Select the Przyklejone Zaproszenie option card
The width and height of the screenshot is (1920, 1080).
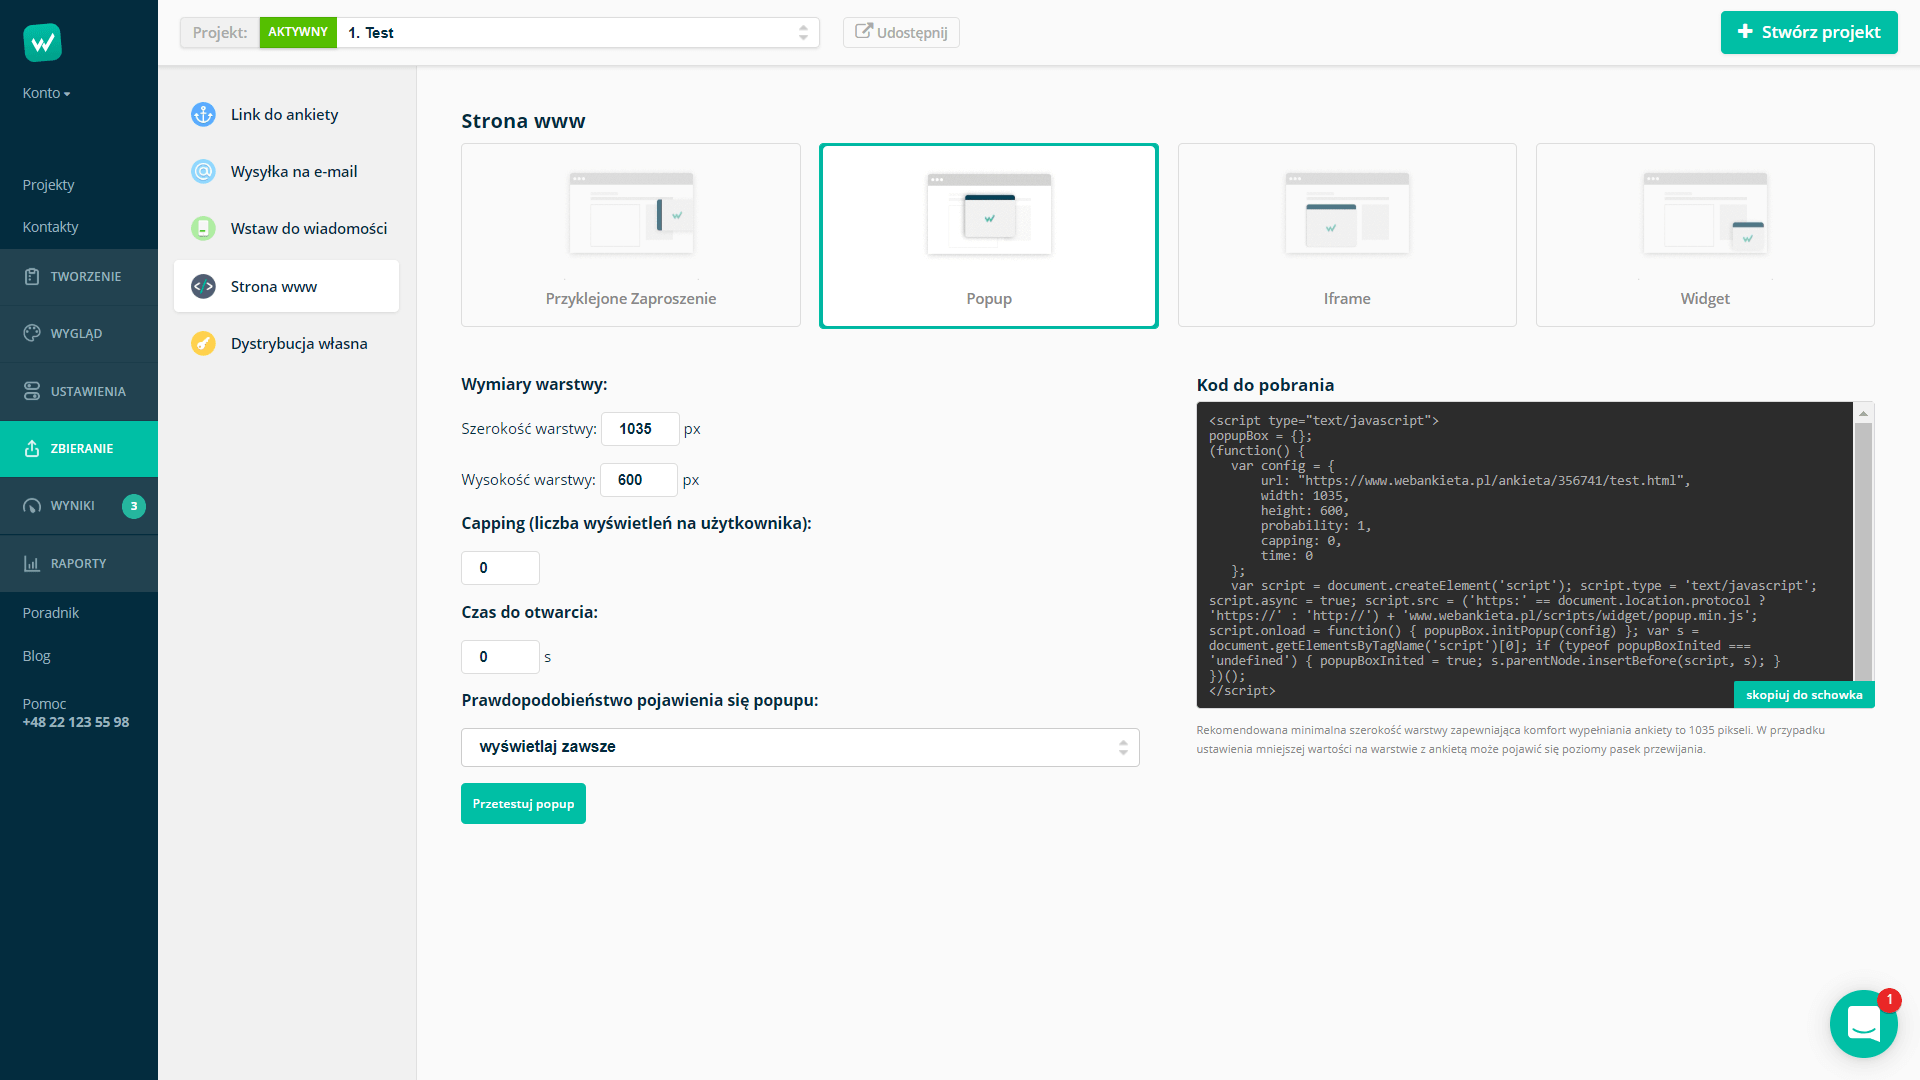pyautogui.click(x=631, y=235)
